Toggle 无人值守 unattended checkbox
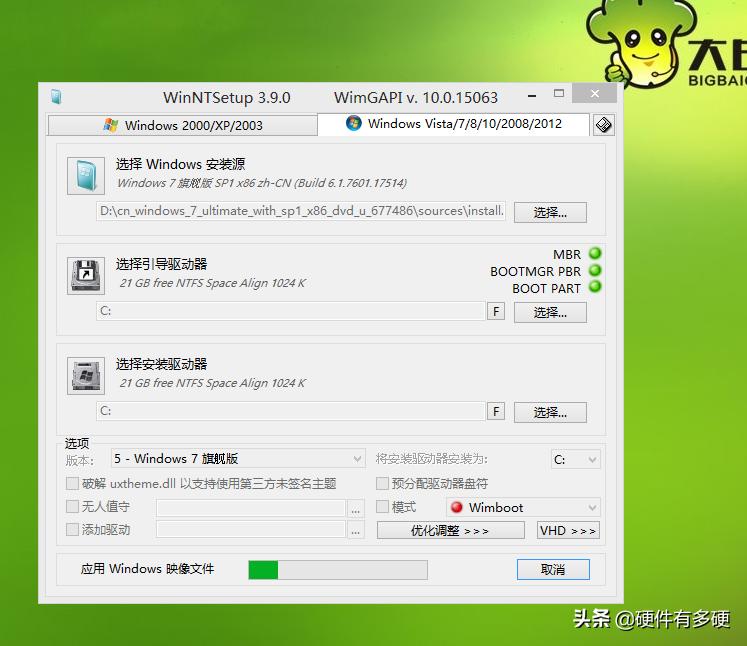This screenshot has width=747, height=646. pos(72,506)
